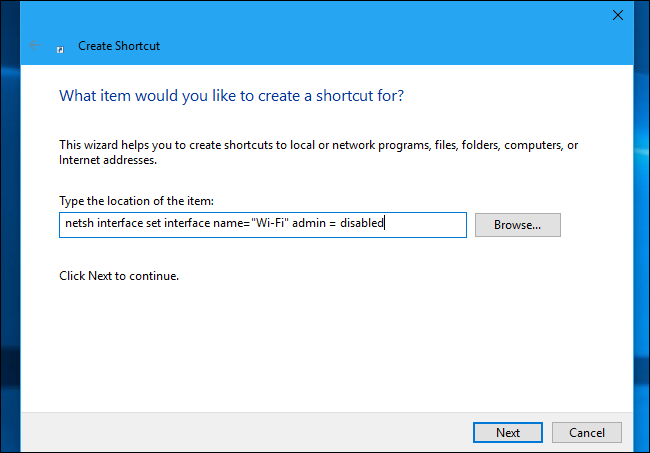The height and width of the screenshot is (453, 650).
Task: Close the Create Shortcut wizard window
Action: point(617,16)
